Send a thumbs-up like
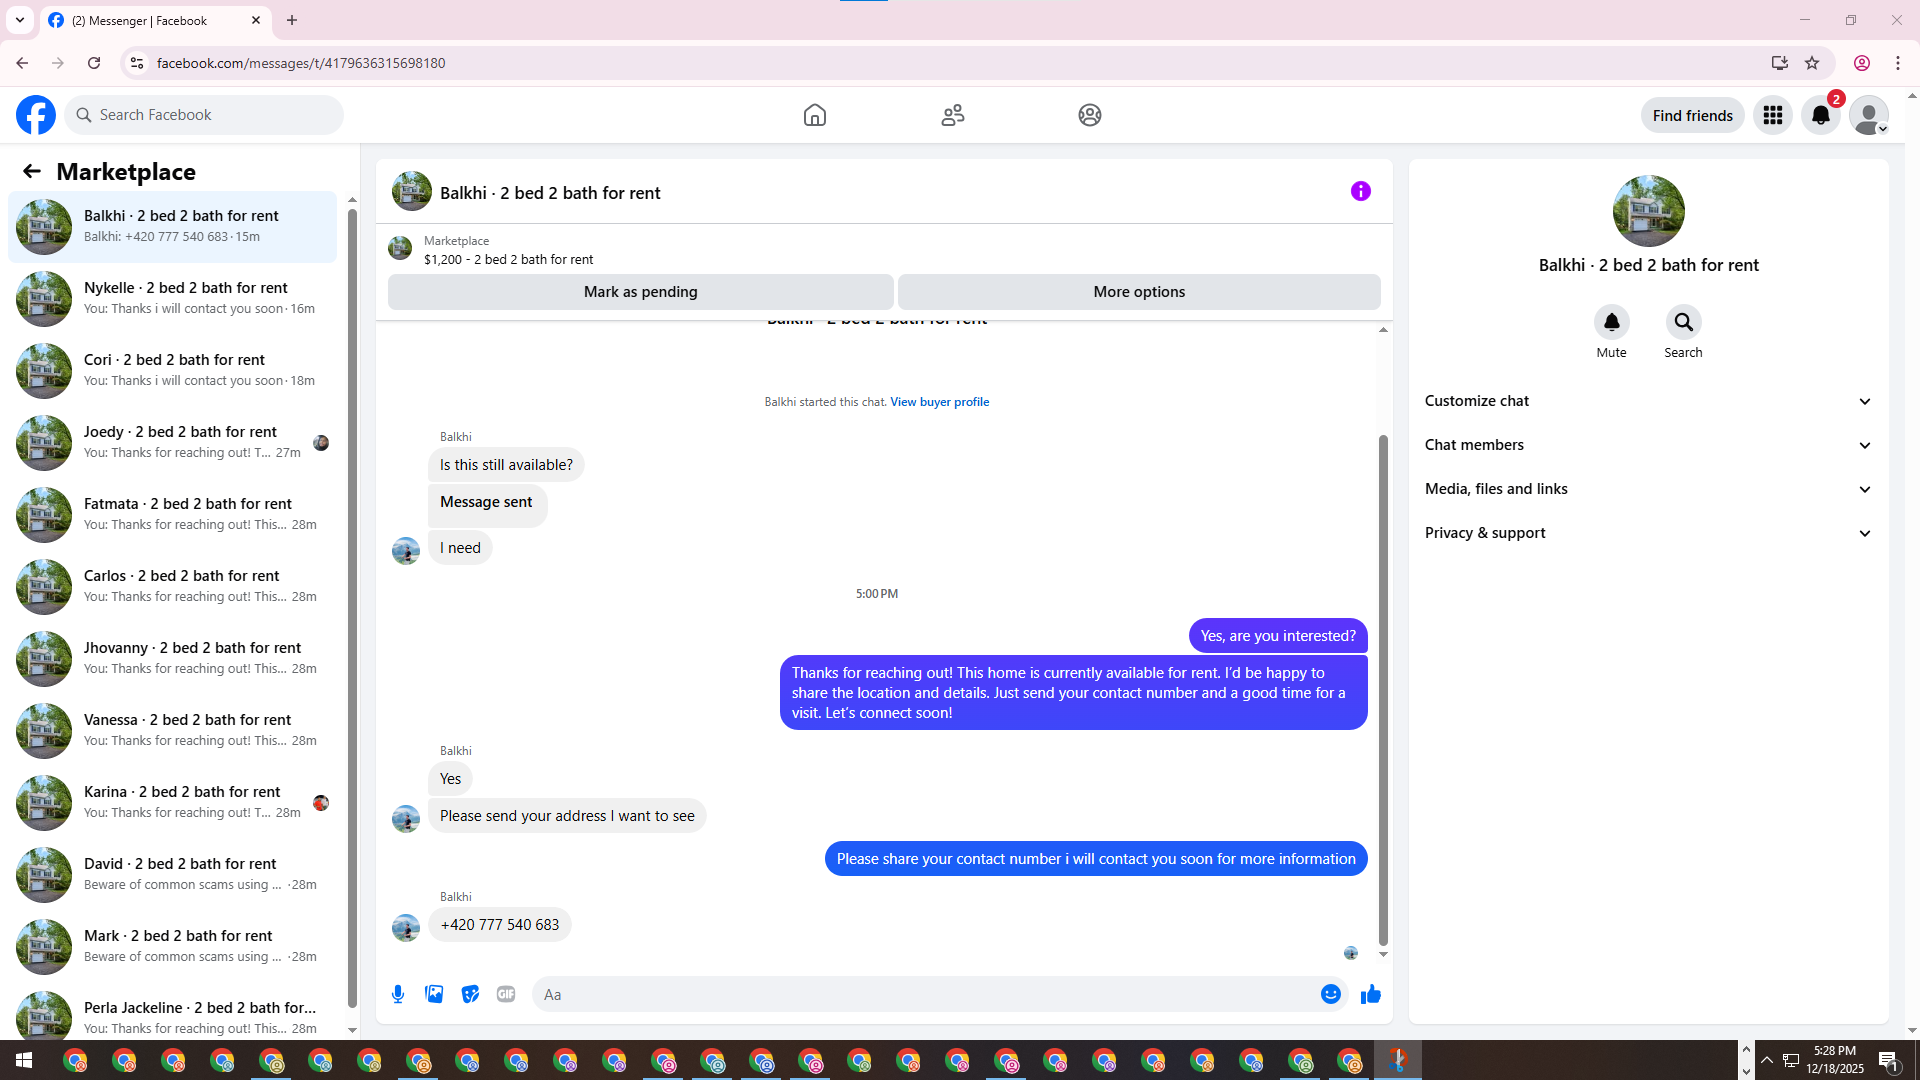This screenshot has width=1920, height=1080. [1371, 994]
